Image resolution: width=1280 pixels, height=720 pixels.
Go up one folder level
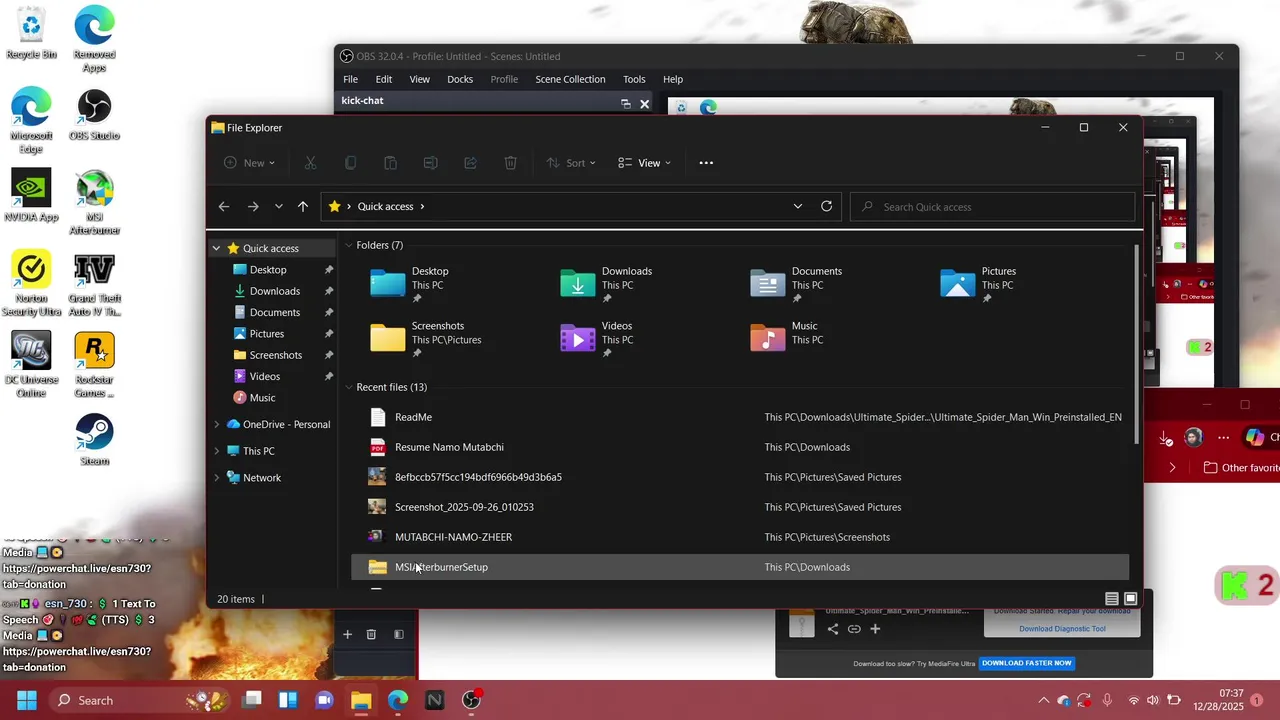point(303,207)
